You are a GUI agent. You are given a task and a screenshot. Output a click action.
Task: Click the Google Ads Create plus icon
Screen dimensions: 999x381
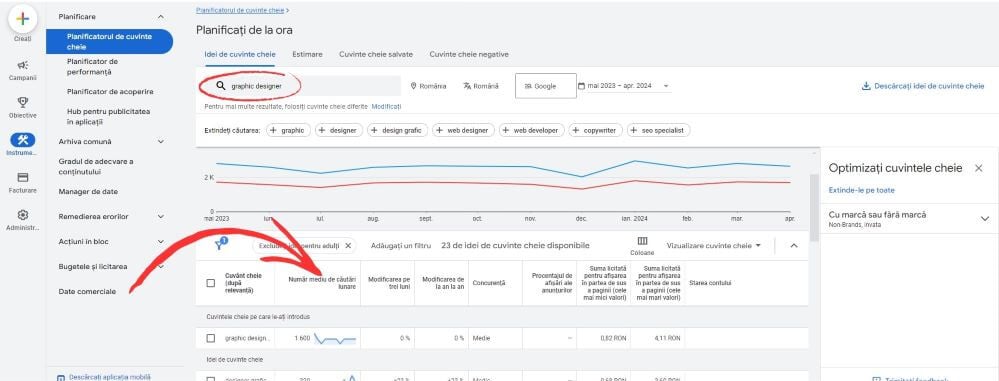click(22, 18)
